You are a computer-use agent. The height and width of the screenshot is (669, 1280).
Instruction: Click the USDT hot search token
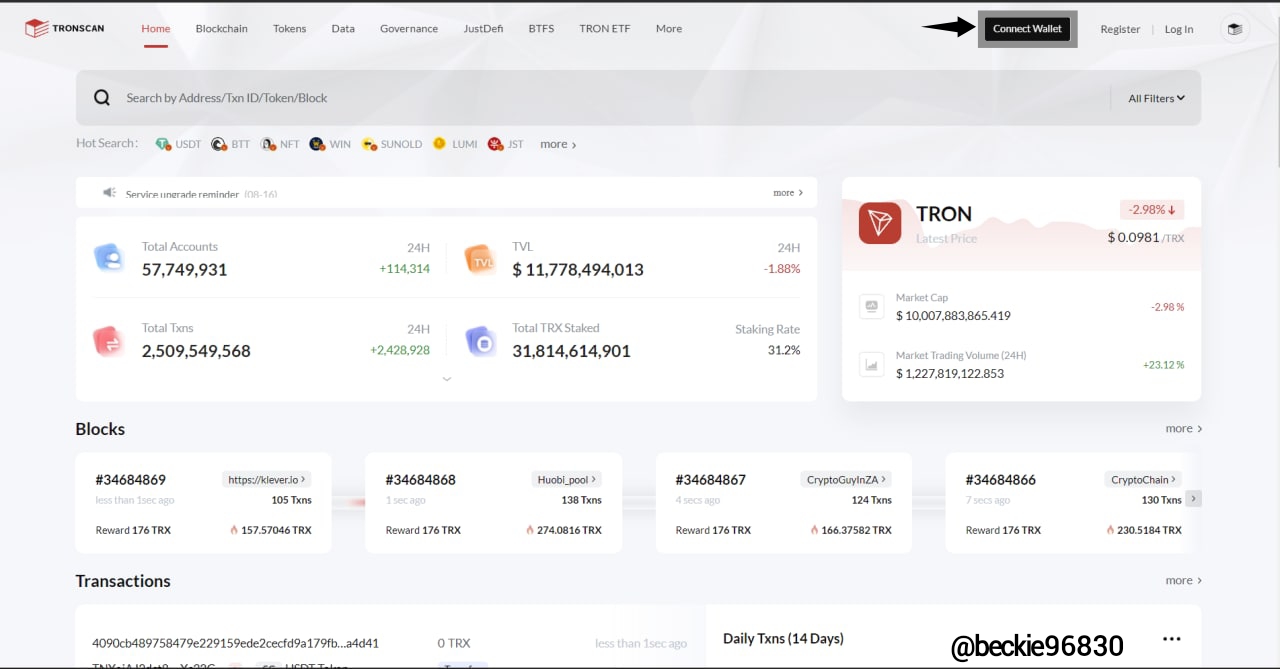click(x=178, y=144)
